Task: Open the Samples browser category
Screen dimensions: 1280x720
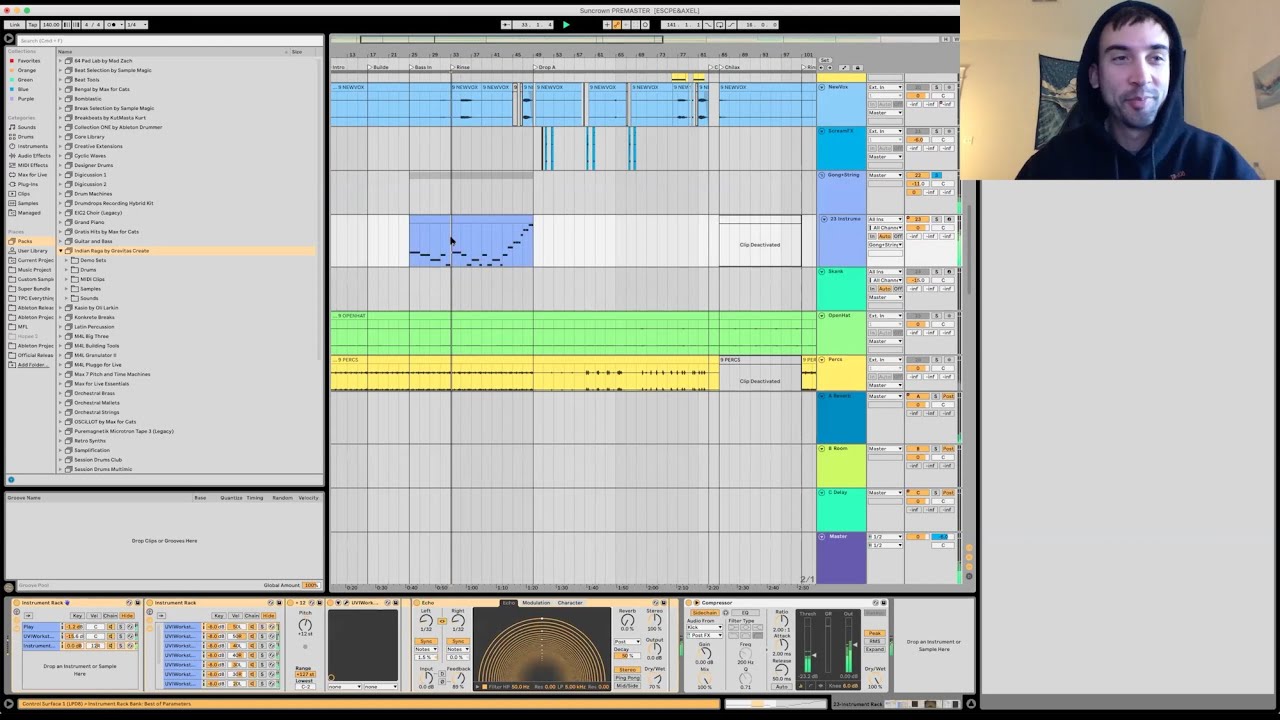Action: click(28, 203)
